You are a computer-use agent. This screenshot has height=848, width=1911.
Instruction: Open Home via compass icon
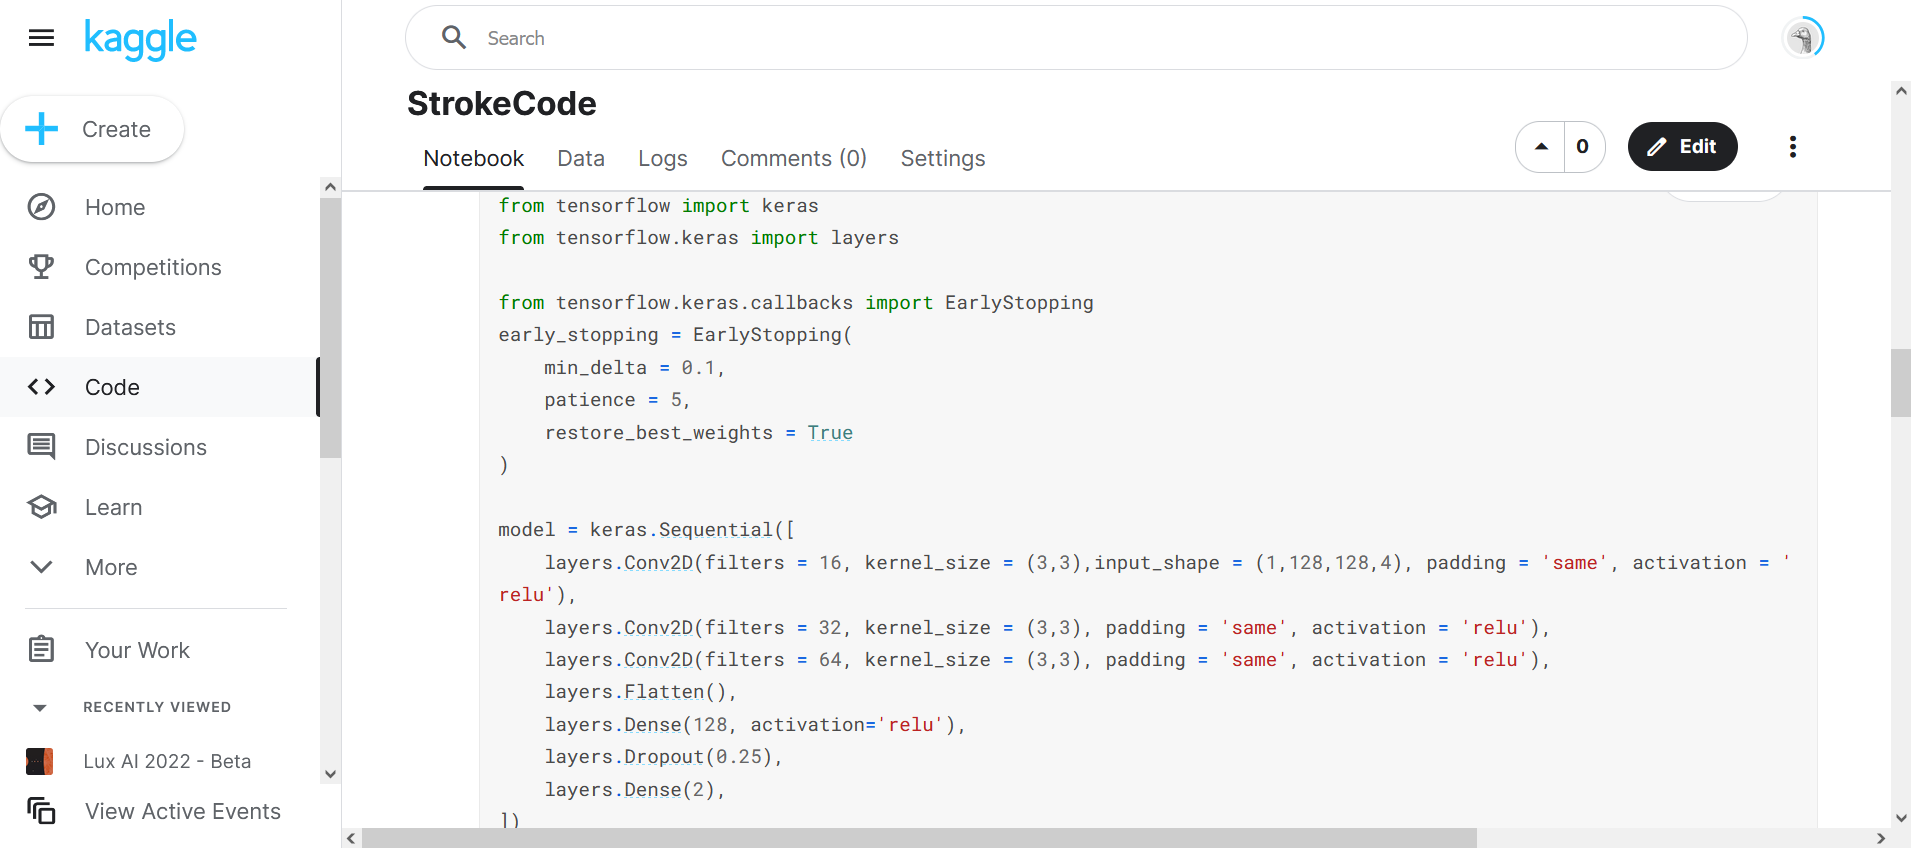pyautogui.click(x=41, y=207)
